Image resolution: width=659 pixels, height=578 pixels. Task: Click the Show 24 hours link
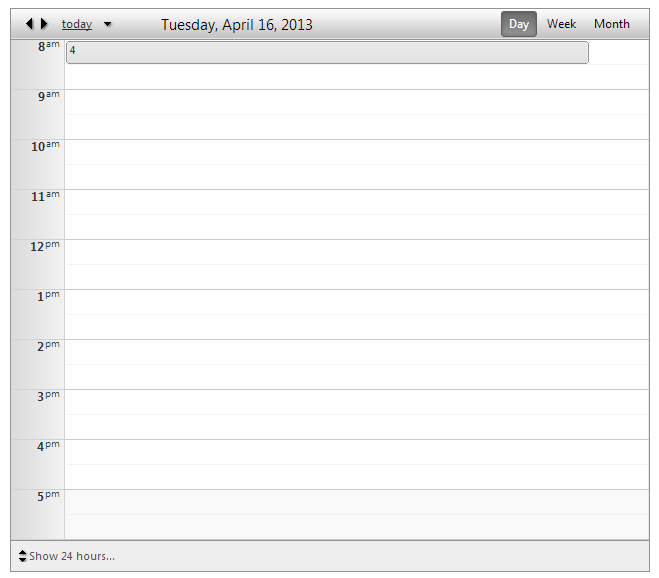[x=72, y=556]
